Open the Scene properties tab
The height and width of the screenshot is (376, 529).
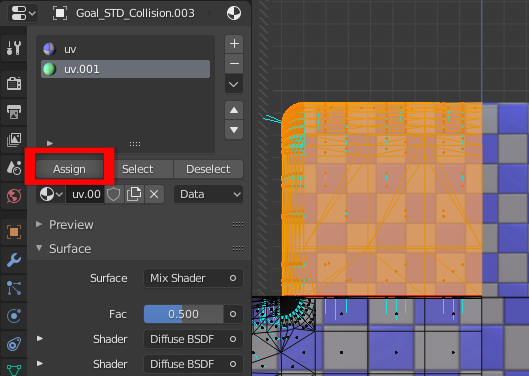click(14, 167)
